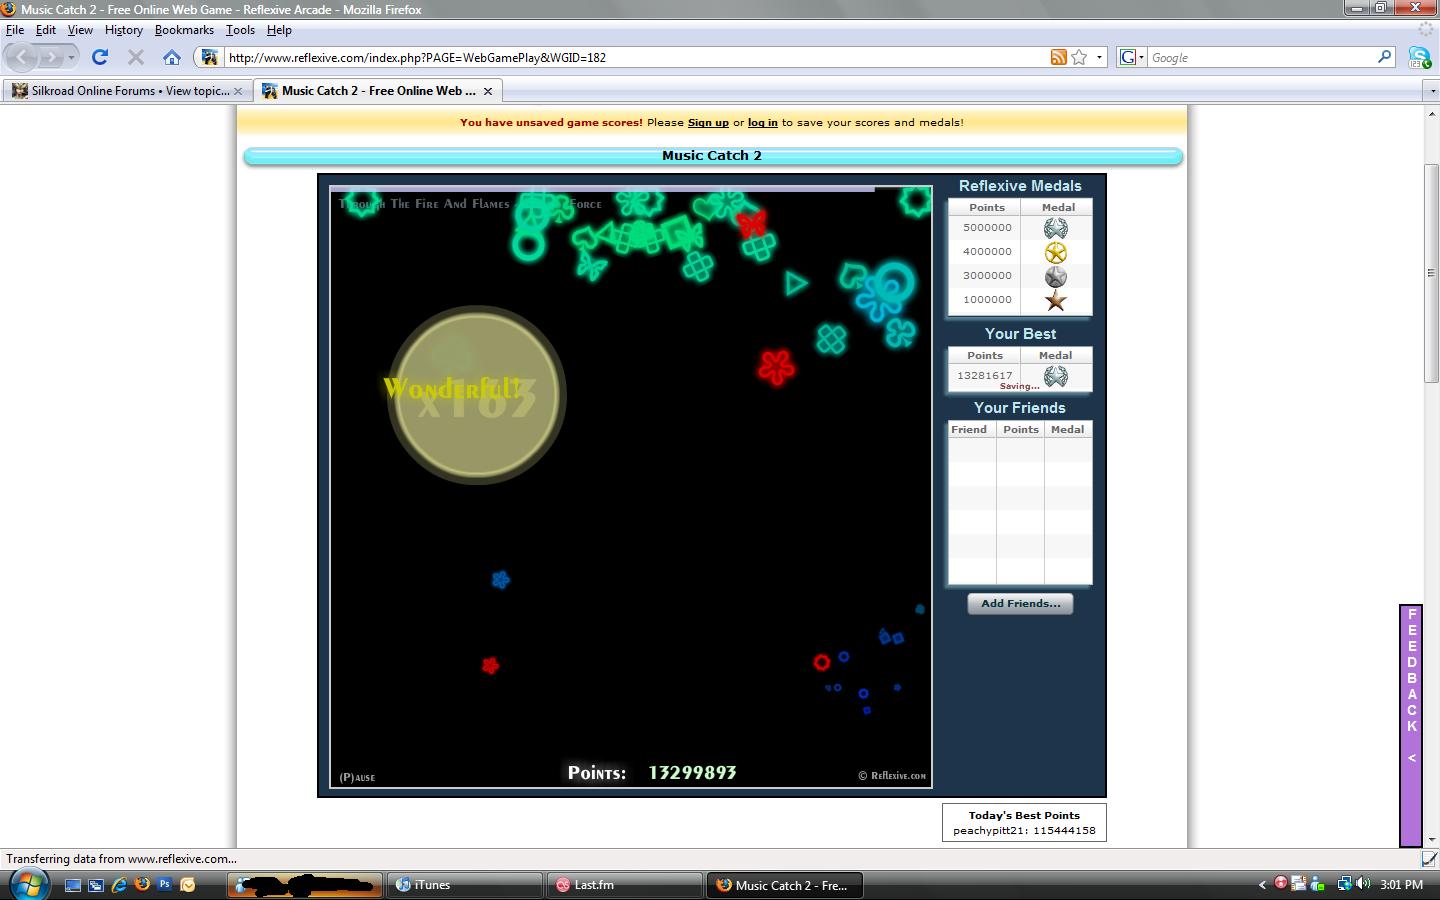Click the scrollbar down arrow

coord(1431,840)
